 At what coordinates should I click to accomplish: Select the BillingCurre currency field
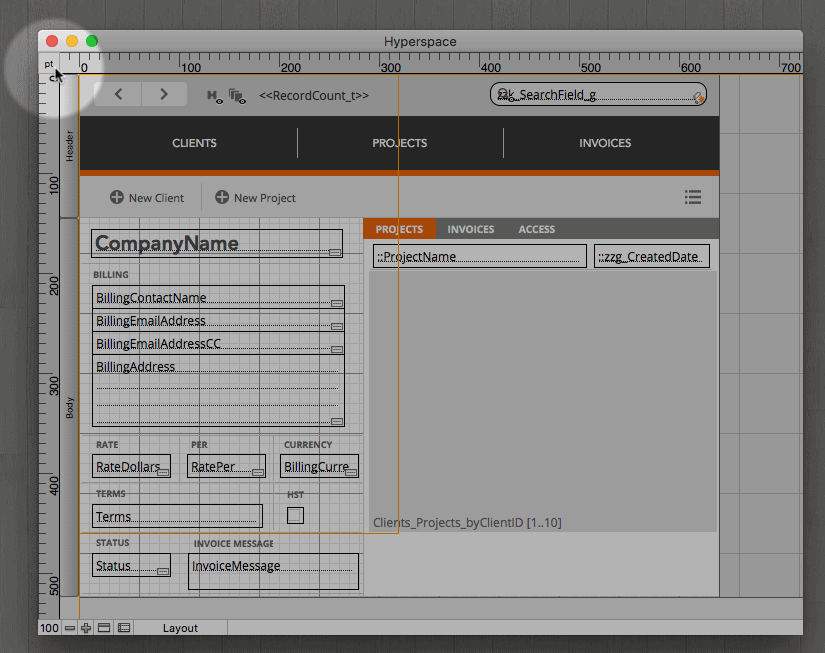319,466
